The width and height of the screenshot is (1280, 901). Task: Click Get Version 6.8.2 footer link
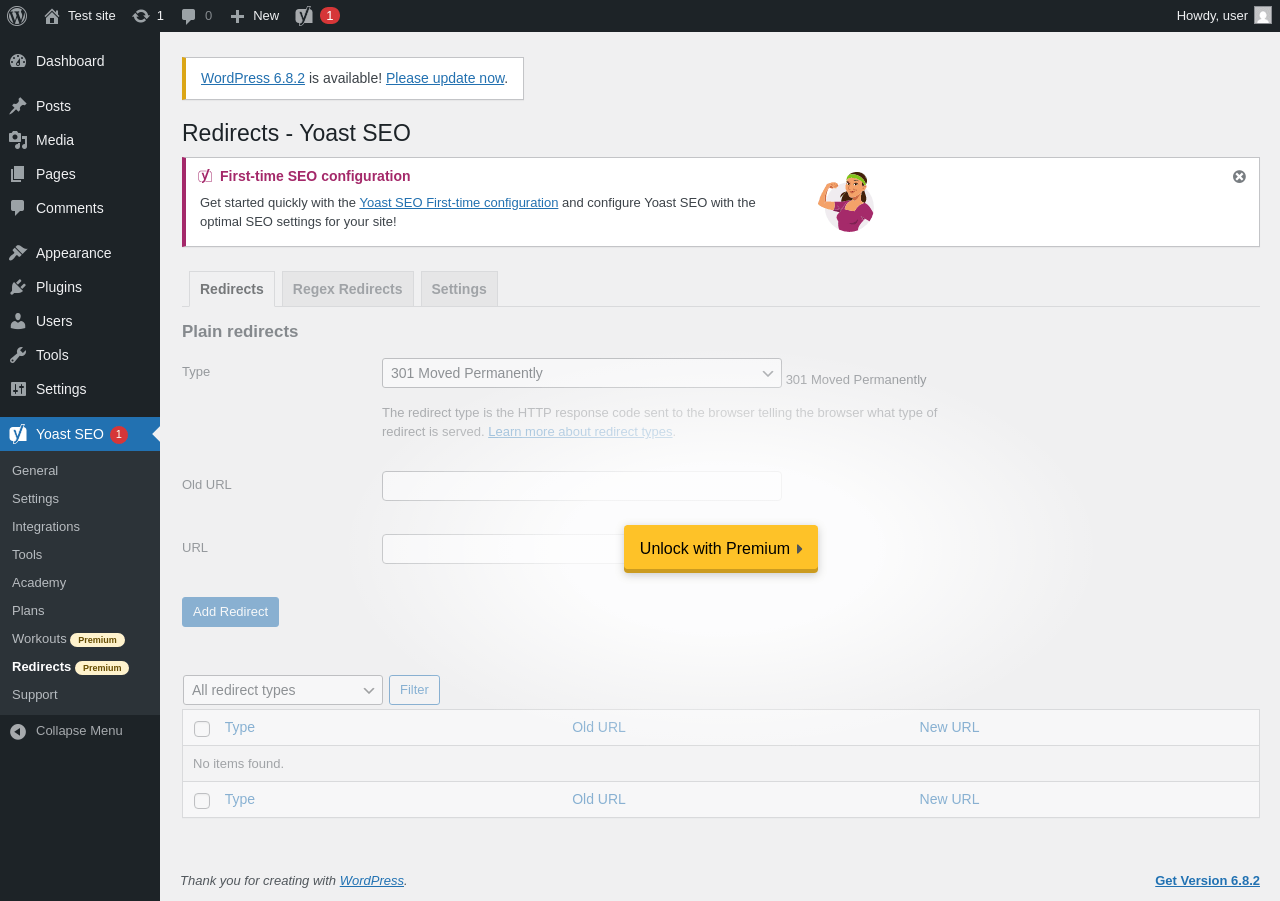click(1207, 880)
